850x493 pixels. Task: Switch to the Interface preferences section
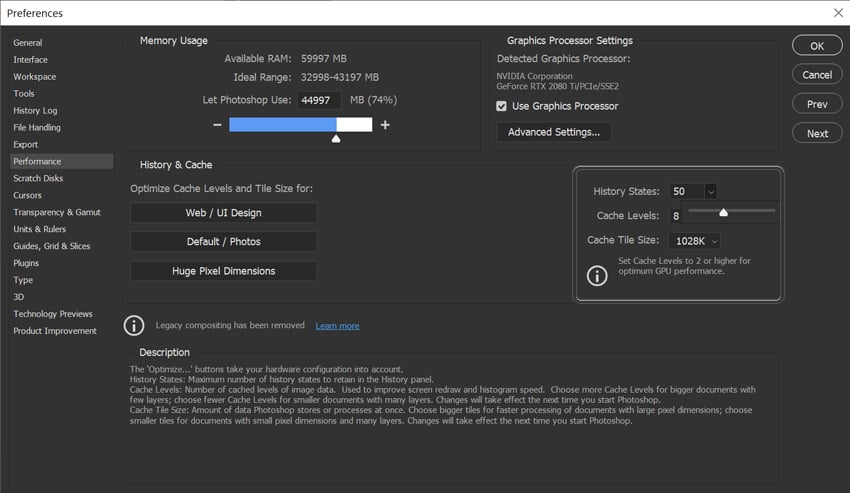[30, 60]
